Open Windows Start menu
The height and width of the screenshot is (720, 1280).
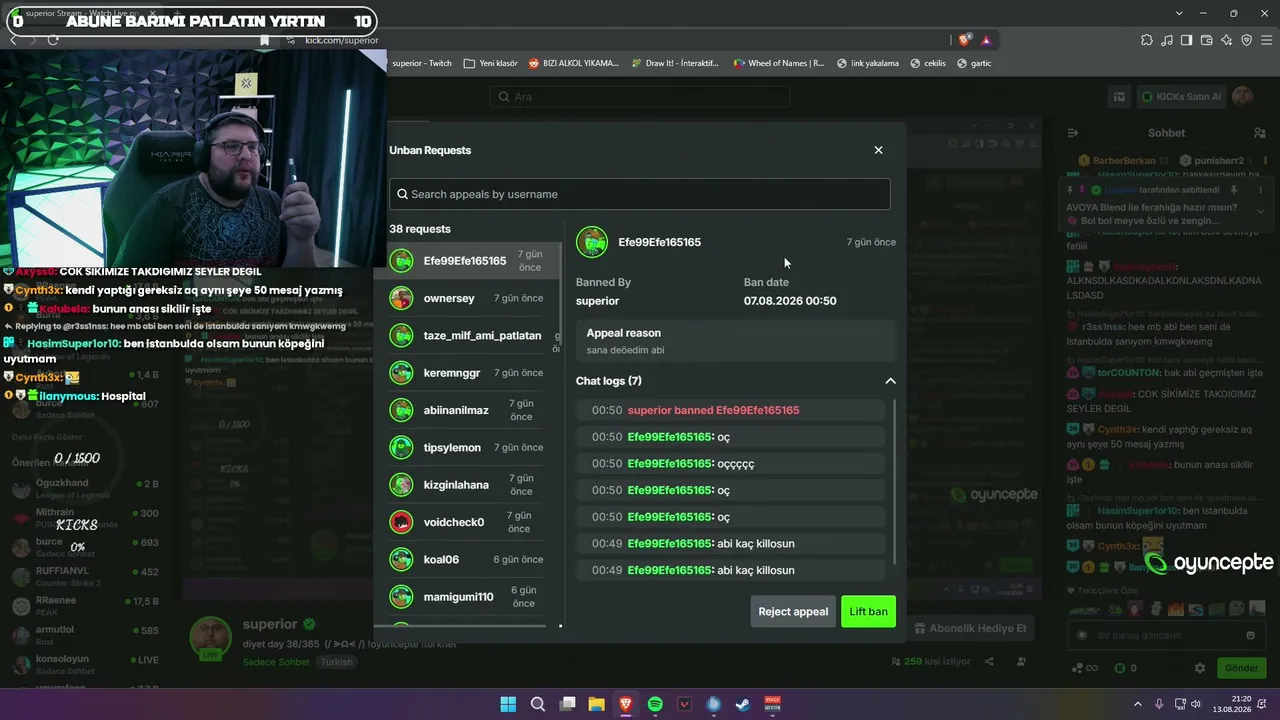pyautogui.click(x=508, y=704)
